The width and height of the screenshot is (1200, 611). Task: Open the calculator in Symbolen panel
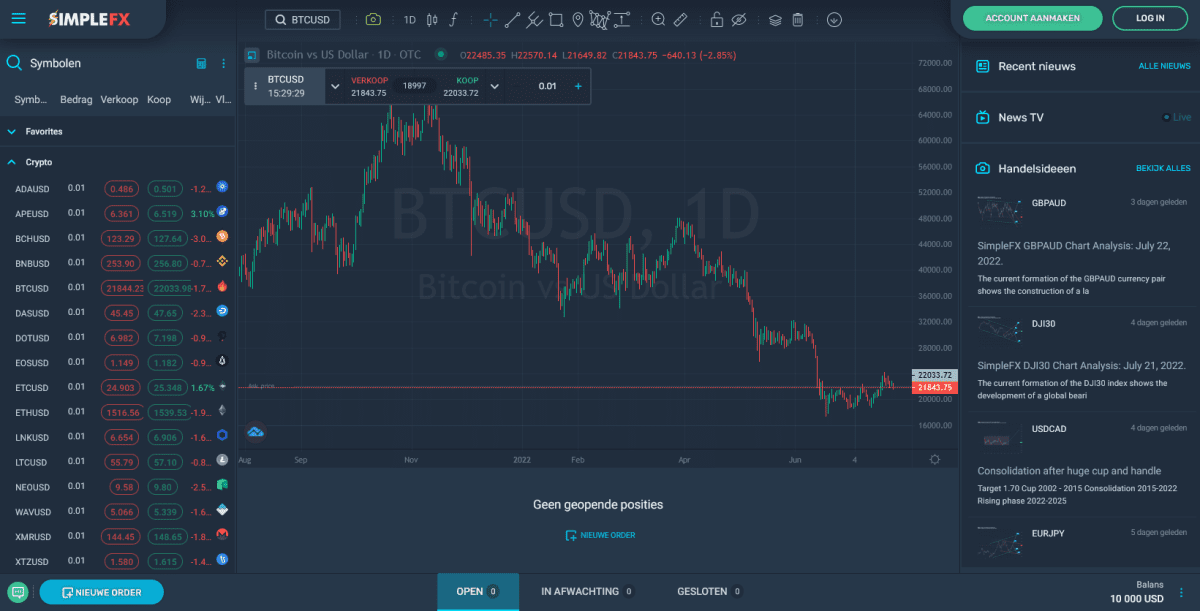[x=201, y=63]
